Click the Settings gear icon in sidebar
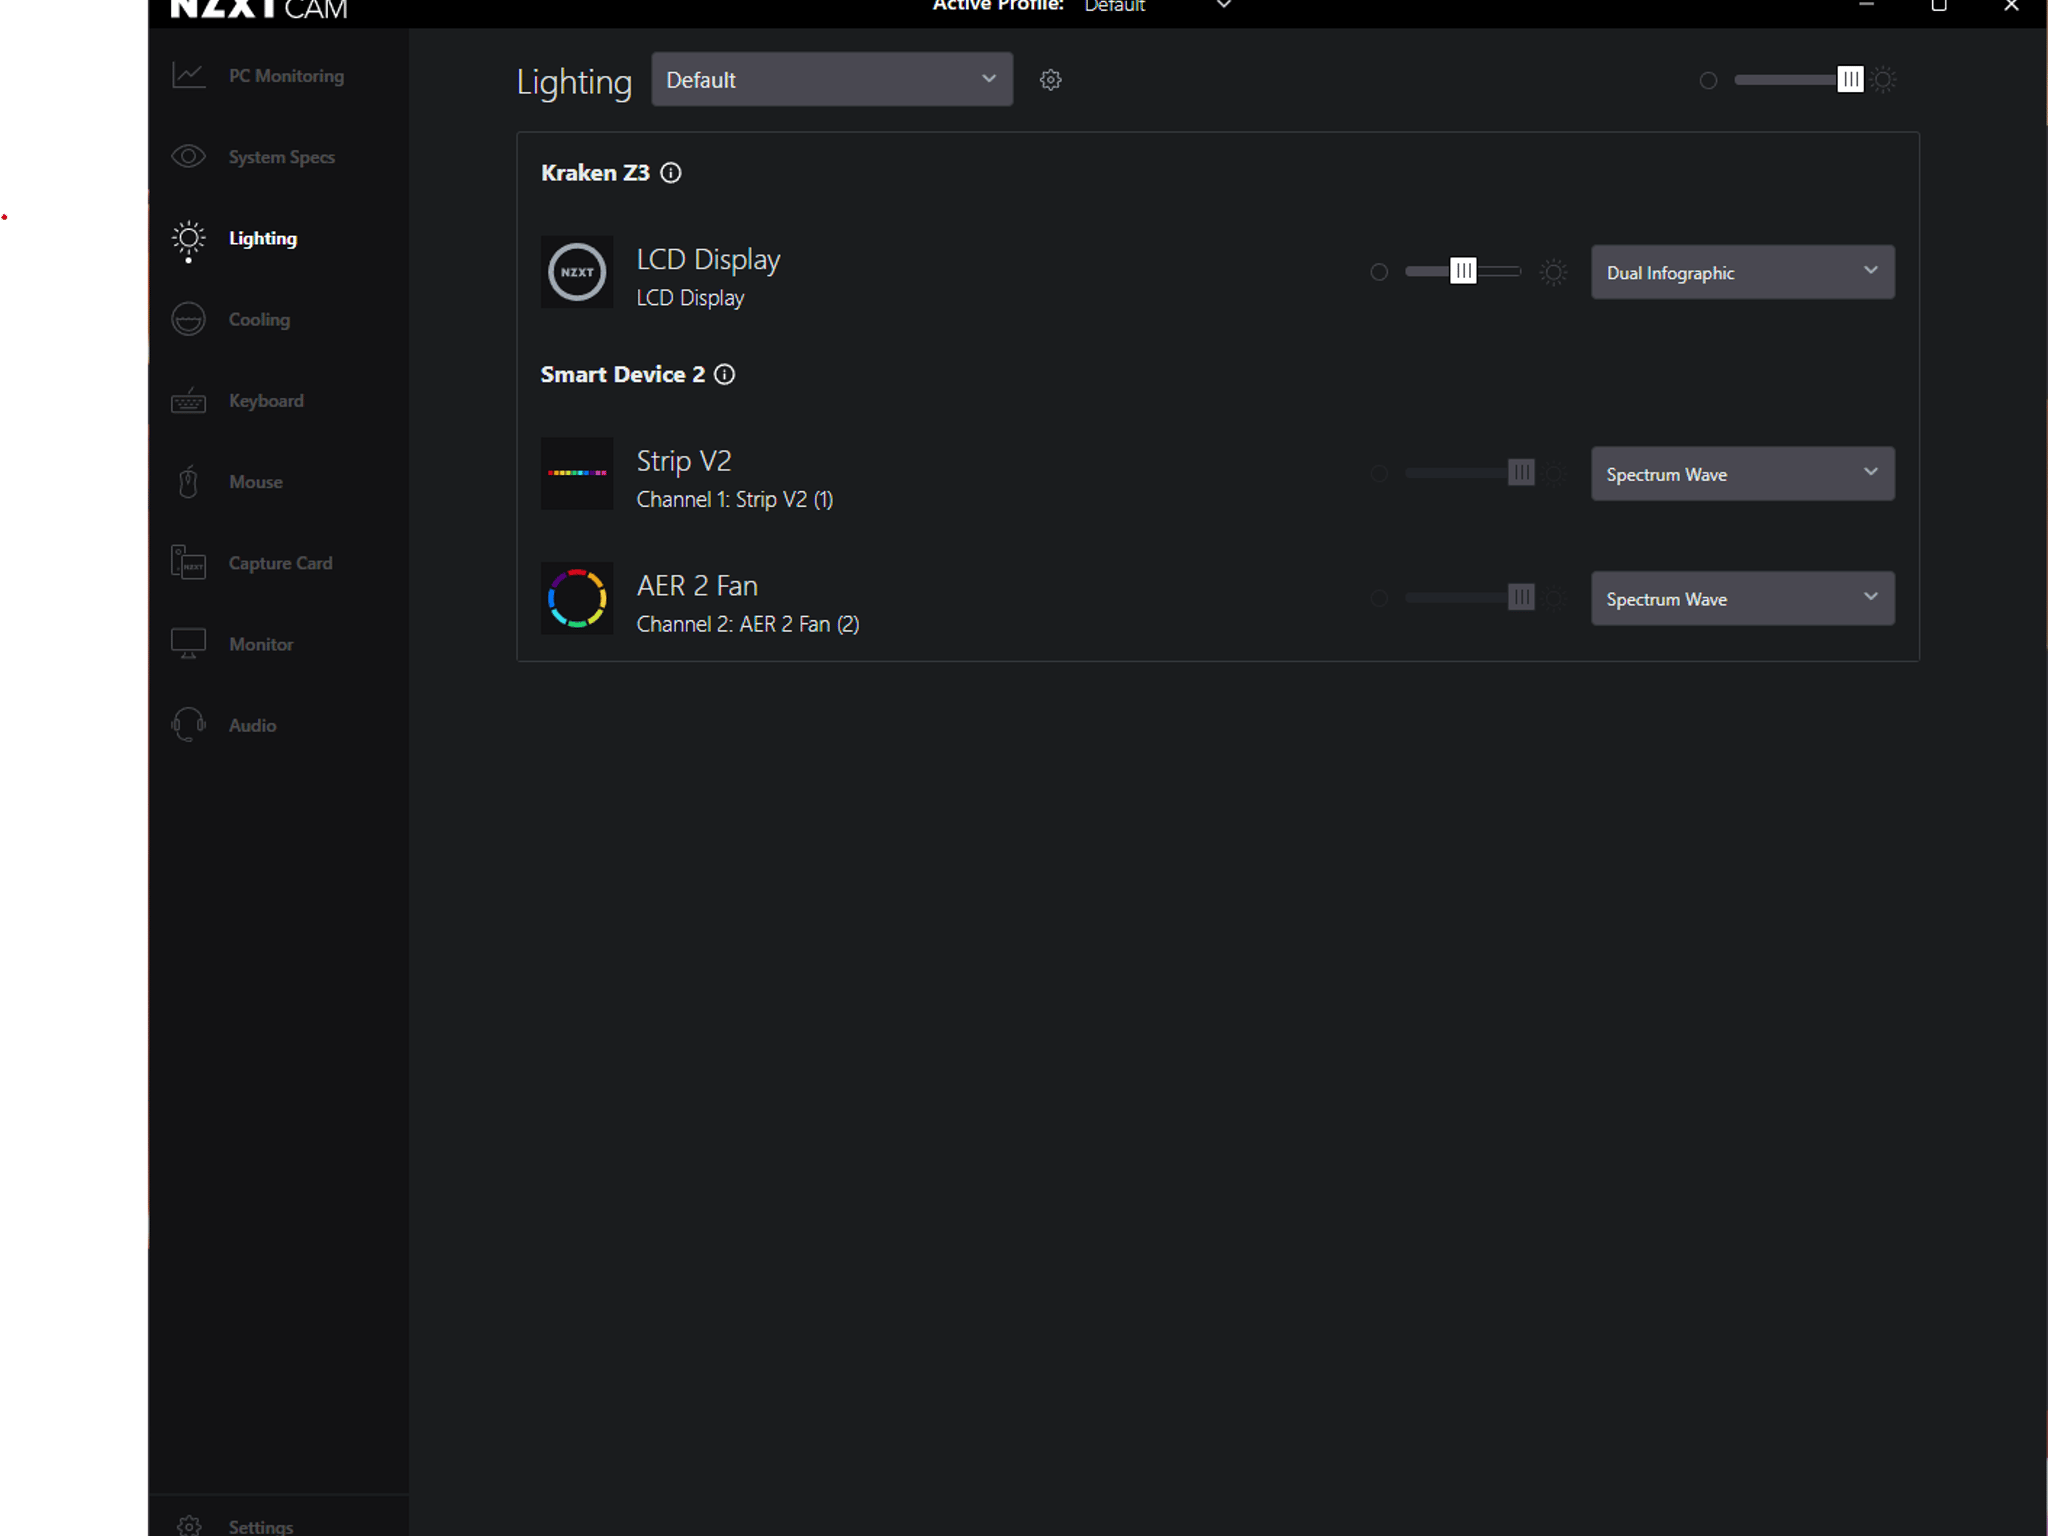Viewport: 2048px width, 1536px height. pos(188,1526)
